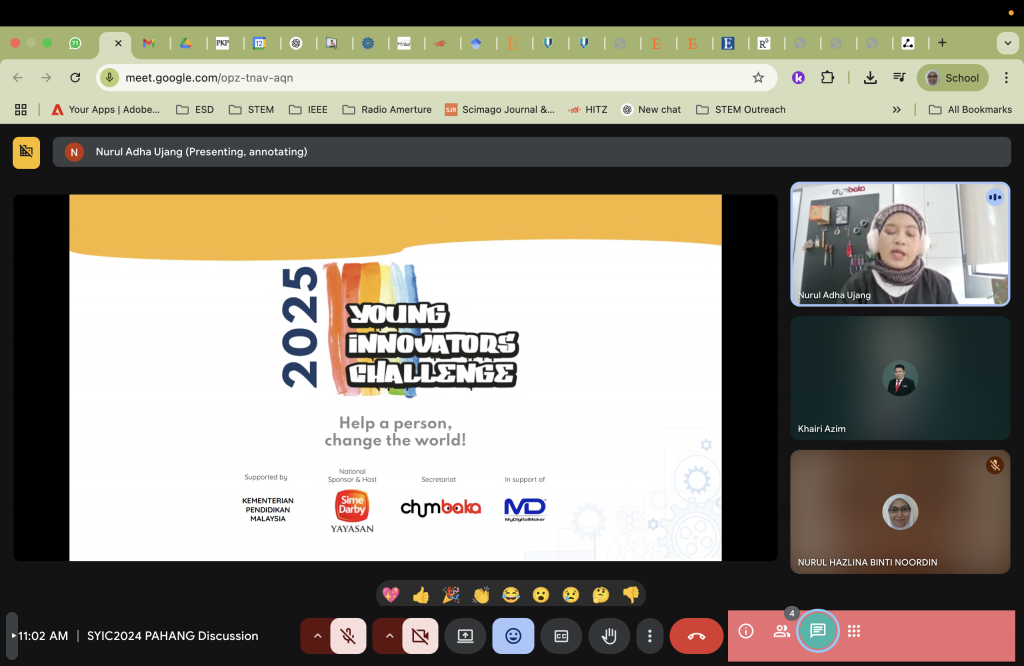Open more options three-dot menu in Meet
Image resolution: width=1024 pixels, height=666 pixels.
pos(649,635)
